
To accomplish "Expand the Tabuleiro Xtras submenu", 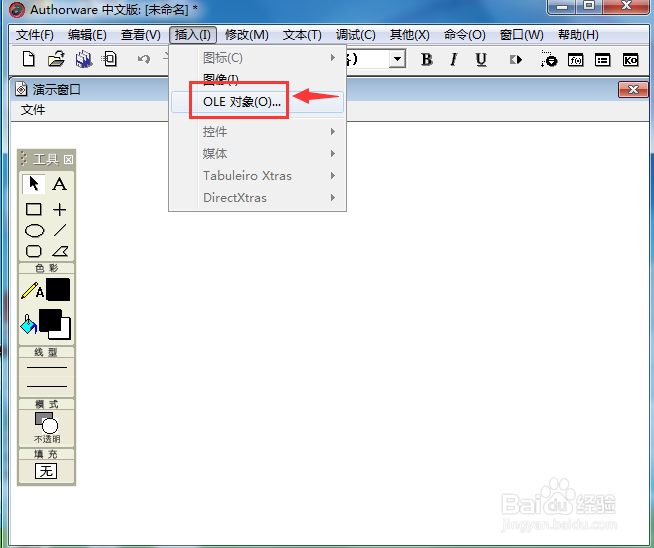I will pos(257,176).
